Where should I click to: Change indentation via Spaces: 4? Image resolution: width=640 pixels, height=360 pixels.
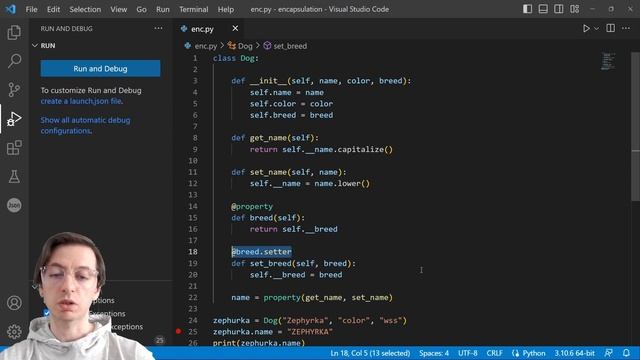tap(434, 353)
